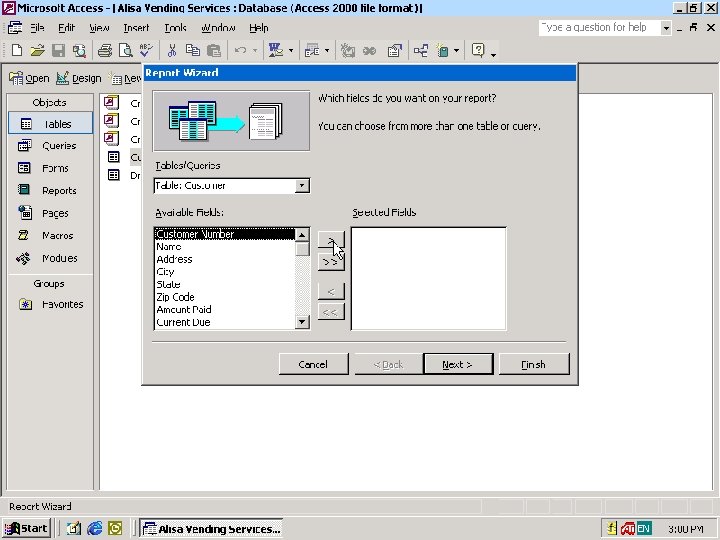The width and height of the screenshot is (720, 540).
Task: Open the File menu
Action: [x=37, y=28]
